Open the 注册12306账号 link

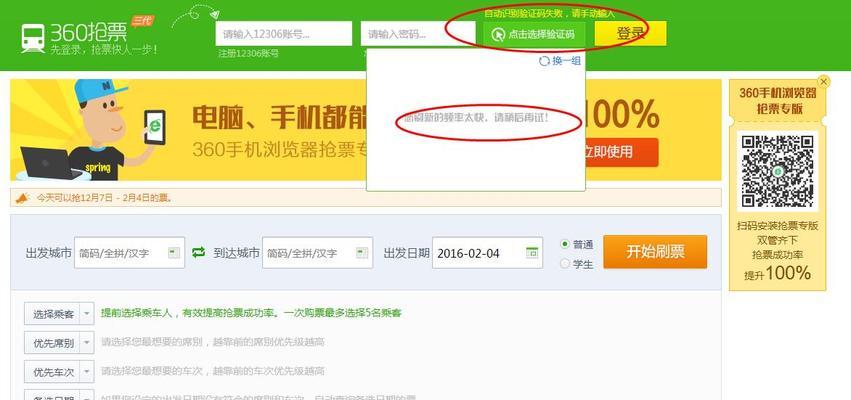(249, 53)
